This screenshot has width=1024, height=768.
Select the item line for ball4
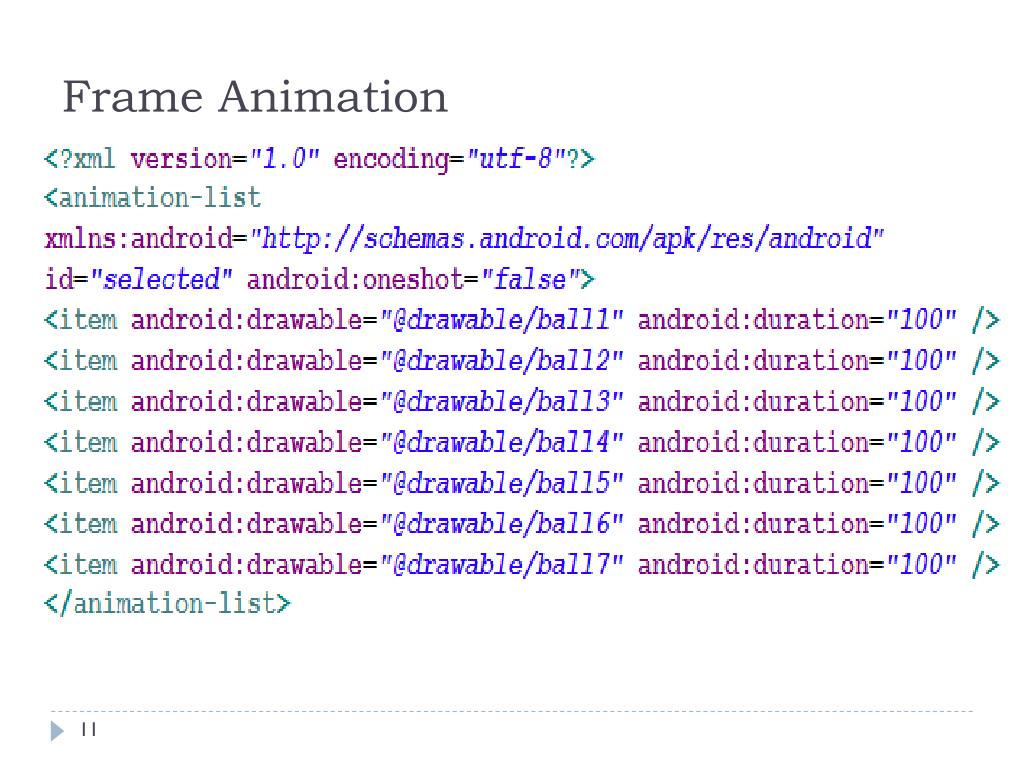(522, 442)
